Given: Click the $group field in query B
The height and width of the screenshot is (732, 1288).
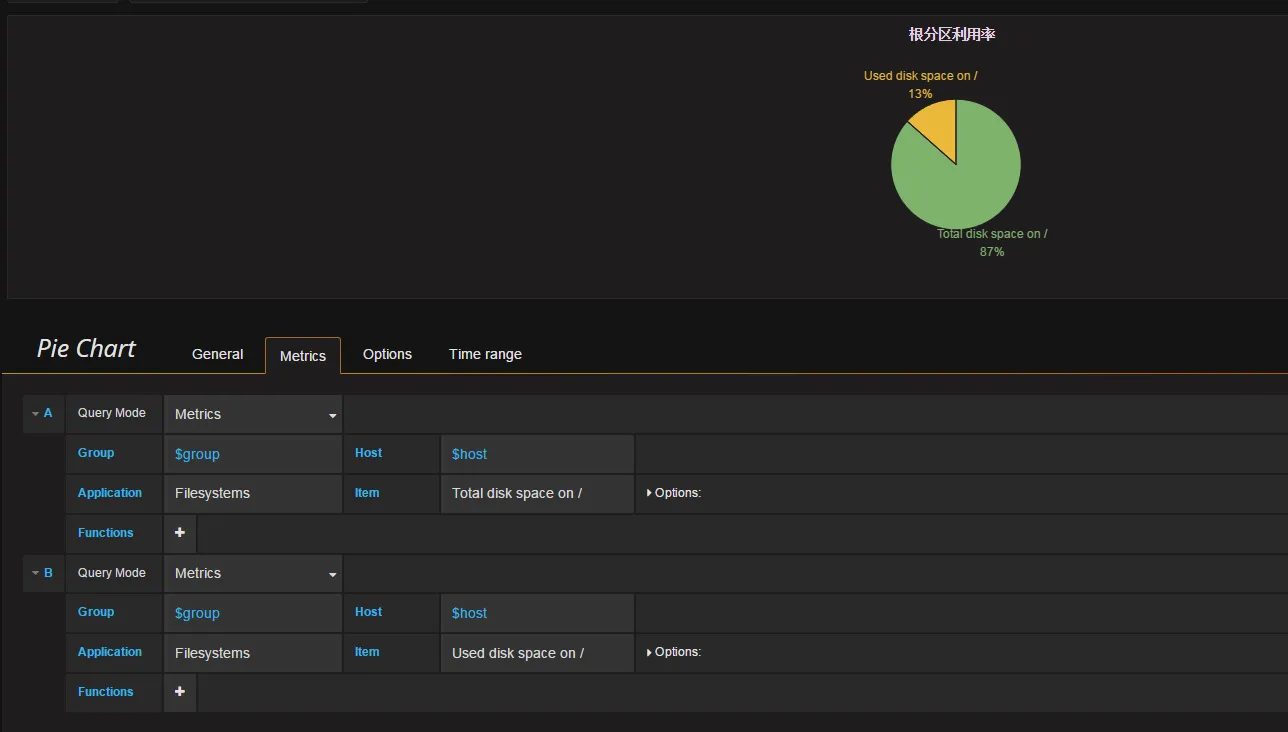Looking at the screenshot, I should (253, 613).
